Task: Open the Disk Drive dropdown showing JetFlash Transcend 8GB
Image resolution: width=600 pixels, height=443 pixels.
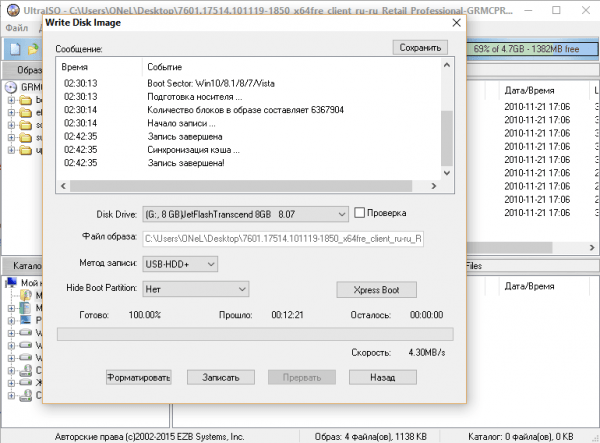Action: pos(245,214)
